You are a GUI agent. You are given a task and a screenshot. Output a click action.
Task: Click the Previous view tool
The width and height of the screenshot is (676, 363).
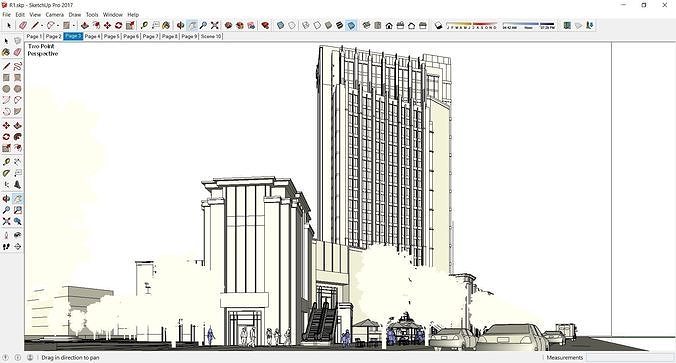click(x=17, y=221)
